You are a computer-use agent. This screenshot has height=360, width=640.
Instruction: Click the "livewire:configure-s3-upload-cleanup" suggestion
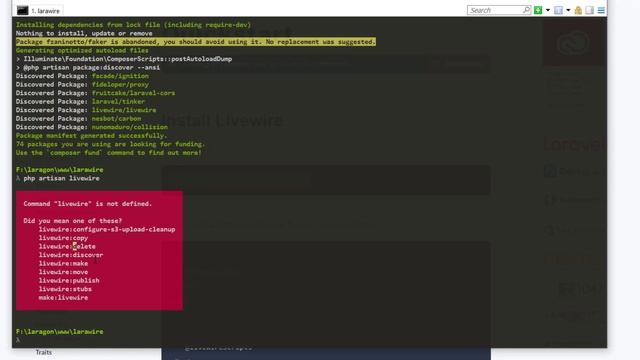coord(107,229)
